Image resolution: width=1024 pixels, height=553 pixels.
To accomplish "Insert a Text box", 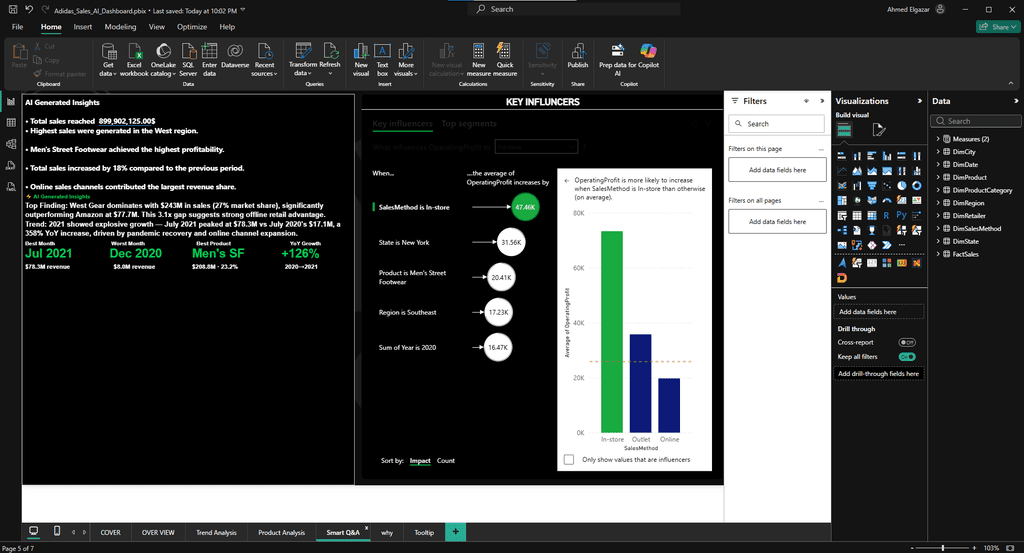I will click(382, 59).
